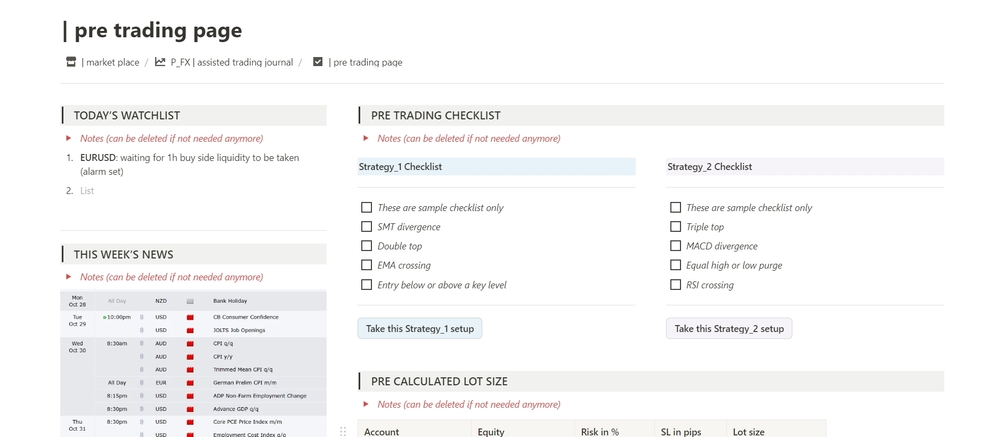1005x437 pixels.
Task: Check the Triple top checkbox
Action: (675, 227)
